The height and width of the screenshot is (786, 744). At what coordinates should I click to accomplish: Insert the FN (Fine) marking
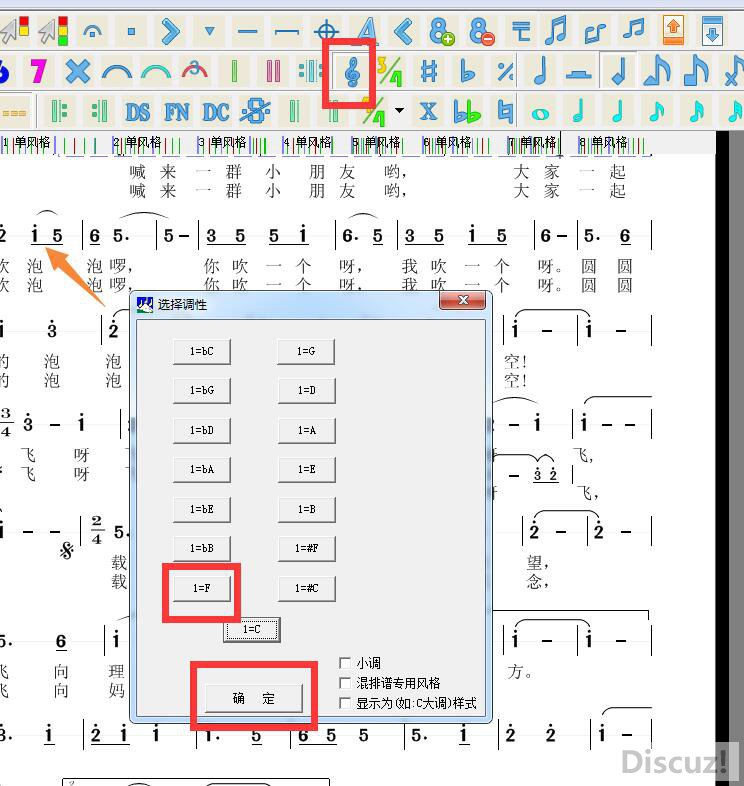tap(176, 112)
